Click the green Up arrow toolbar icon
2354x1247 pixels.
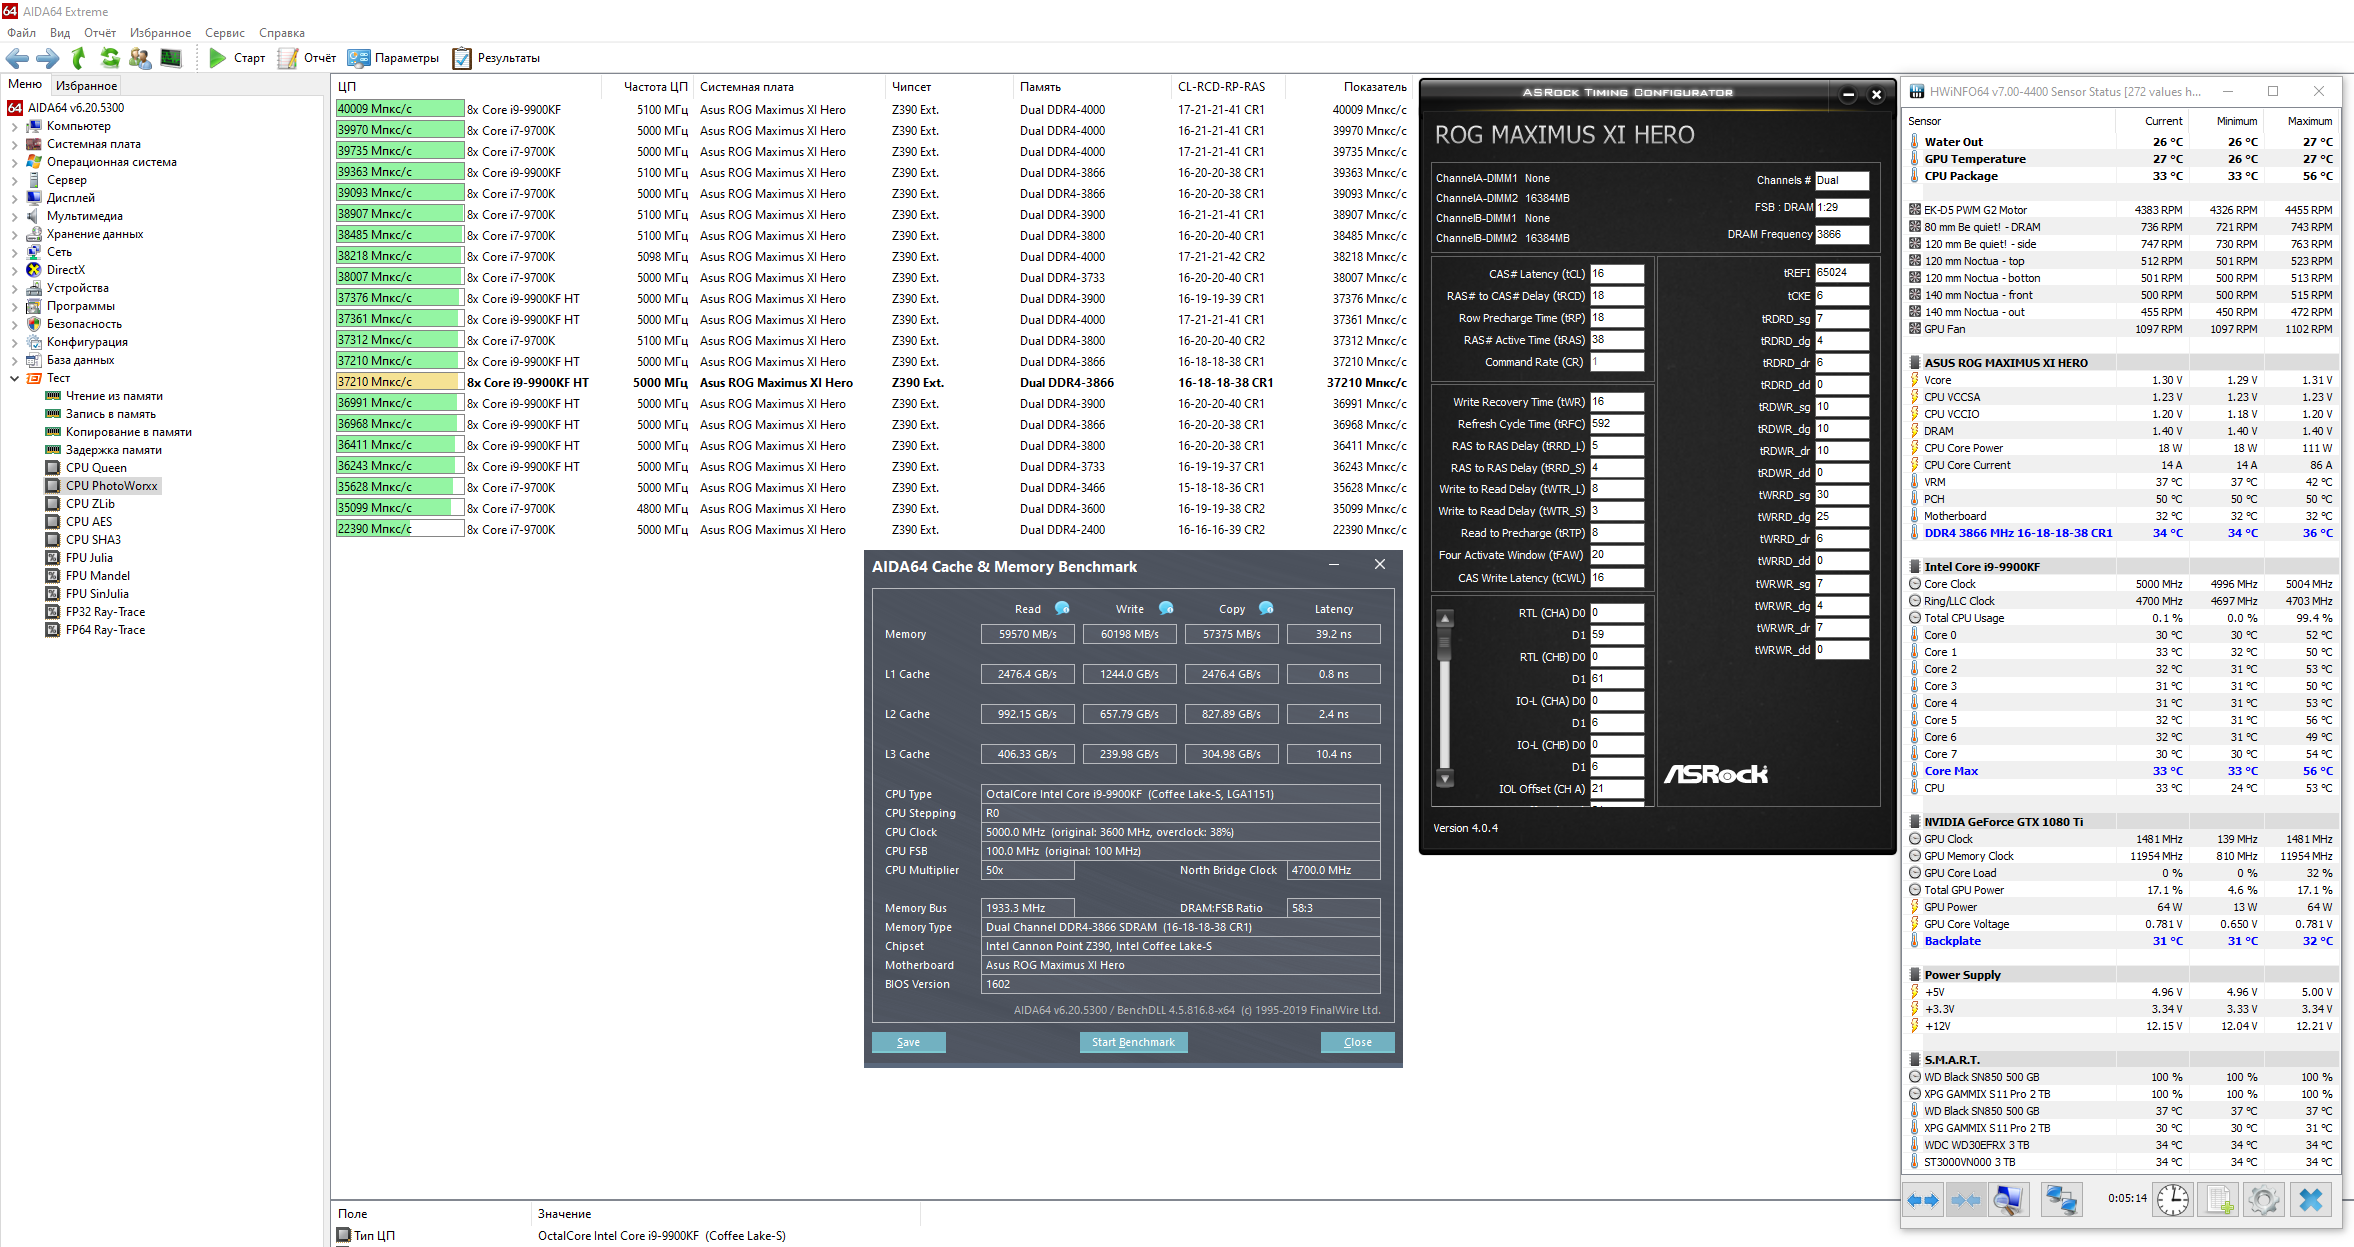[79, 58]
